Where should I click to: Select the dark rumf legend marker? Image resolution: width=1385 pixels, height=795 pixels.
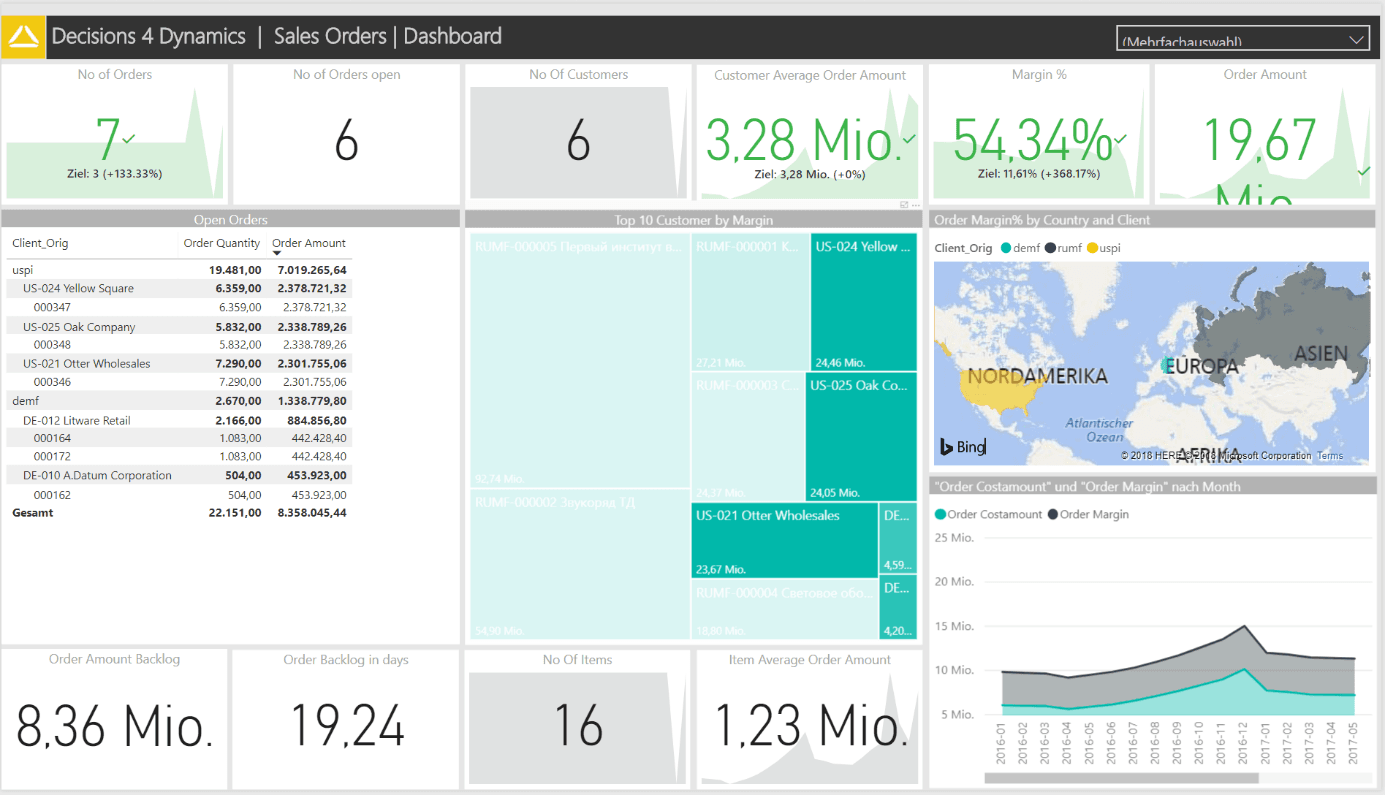click(x=1050, y=248)
